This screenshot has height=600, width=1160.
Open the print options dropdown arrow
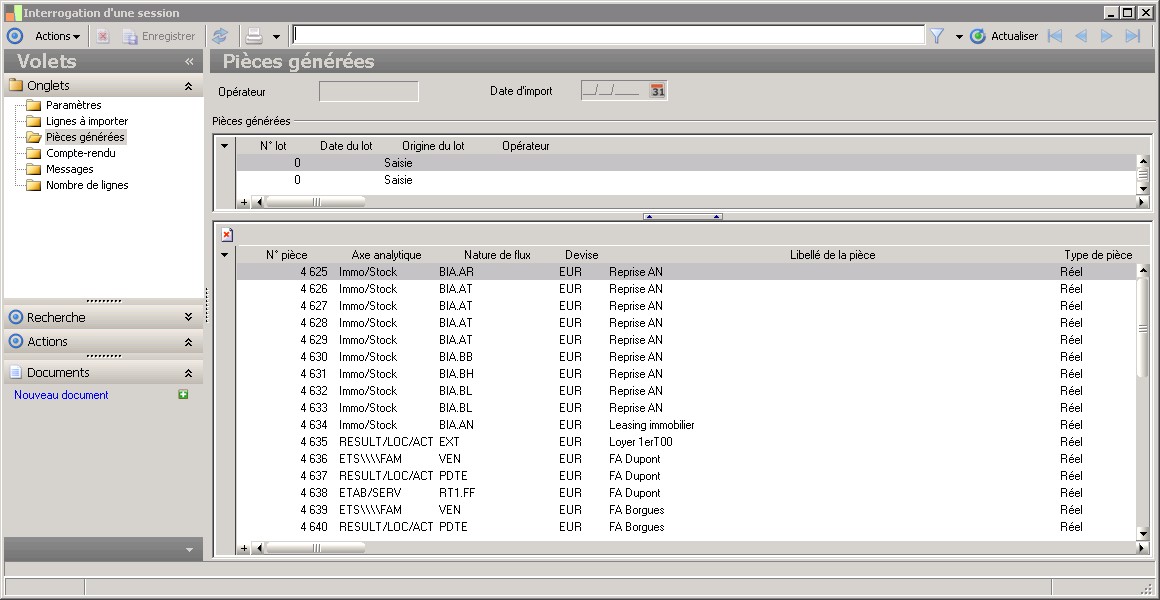click(x=276, y=36)
